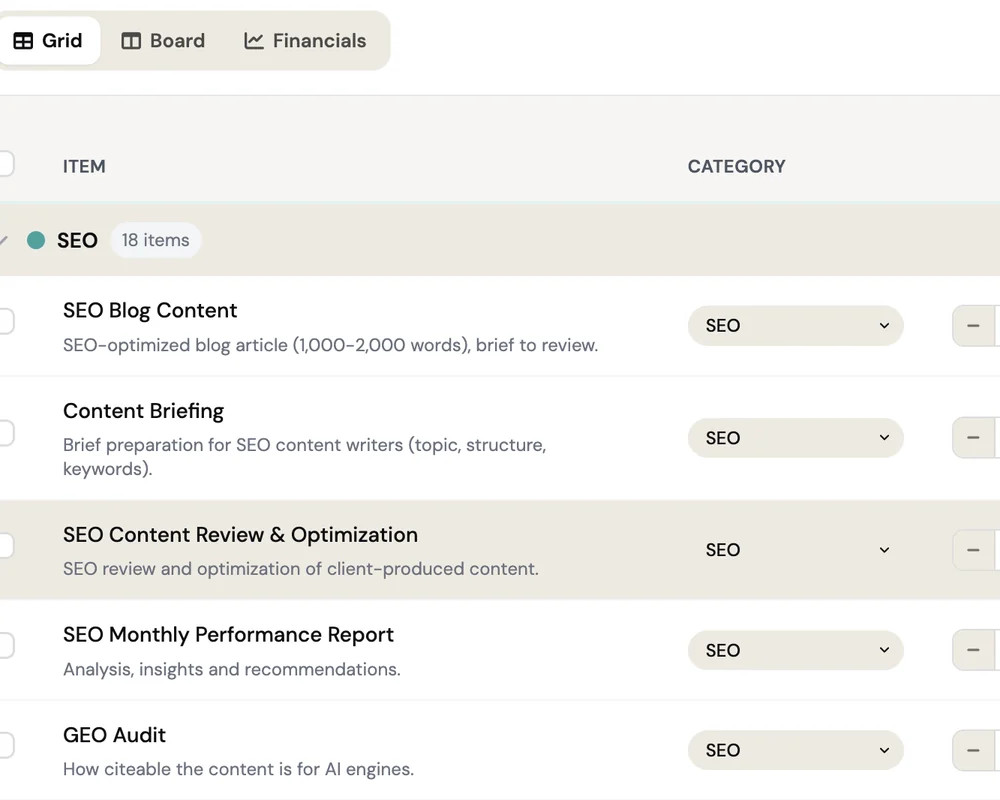The height and width of the screenshot is (800, 1000).
Task: Check the GEO Audit row checkbox
Action: point(5,745)
